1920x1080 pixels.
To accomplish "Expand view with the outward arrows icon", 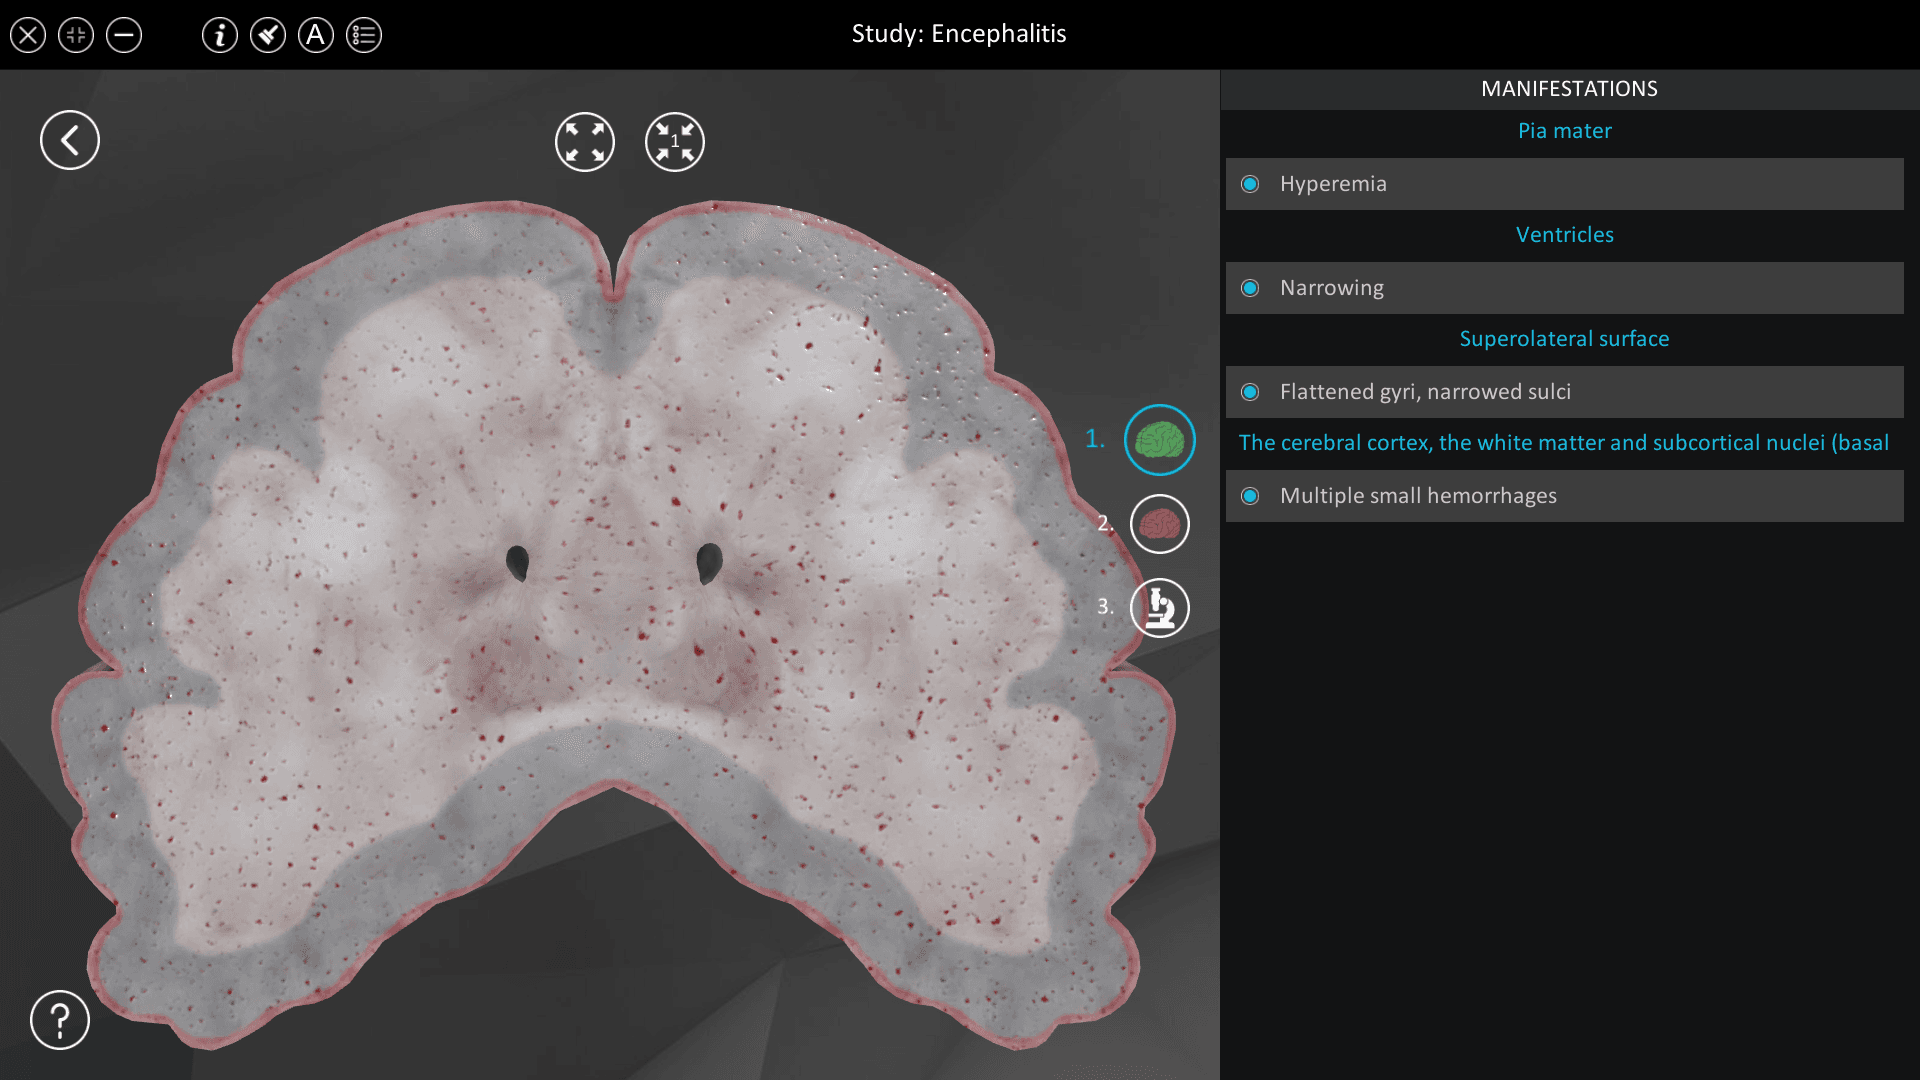I will (585, 142).
